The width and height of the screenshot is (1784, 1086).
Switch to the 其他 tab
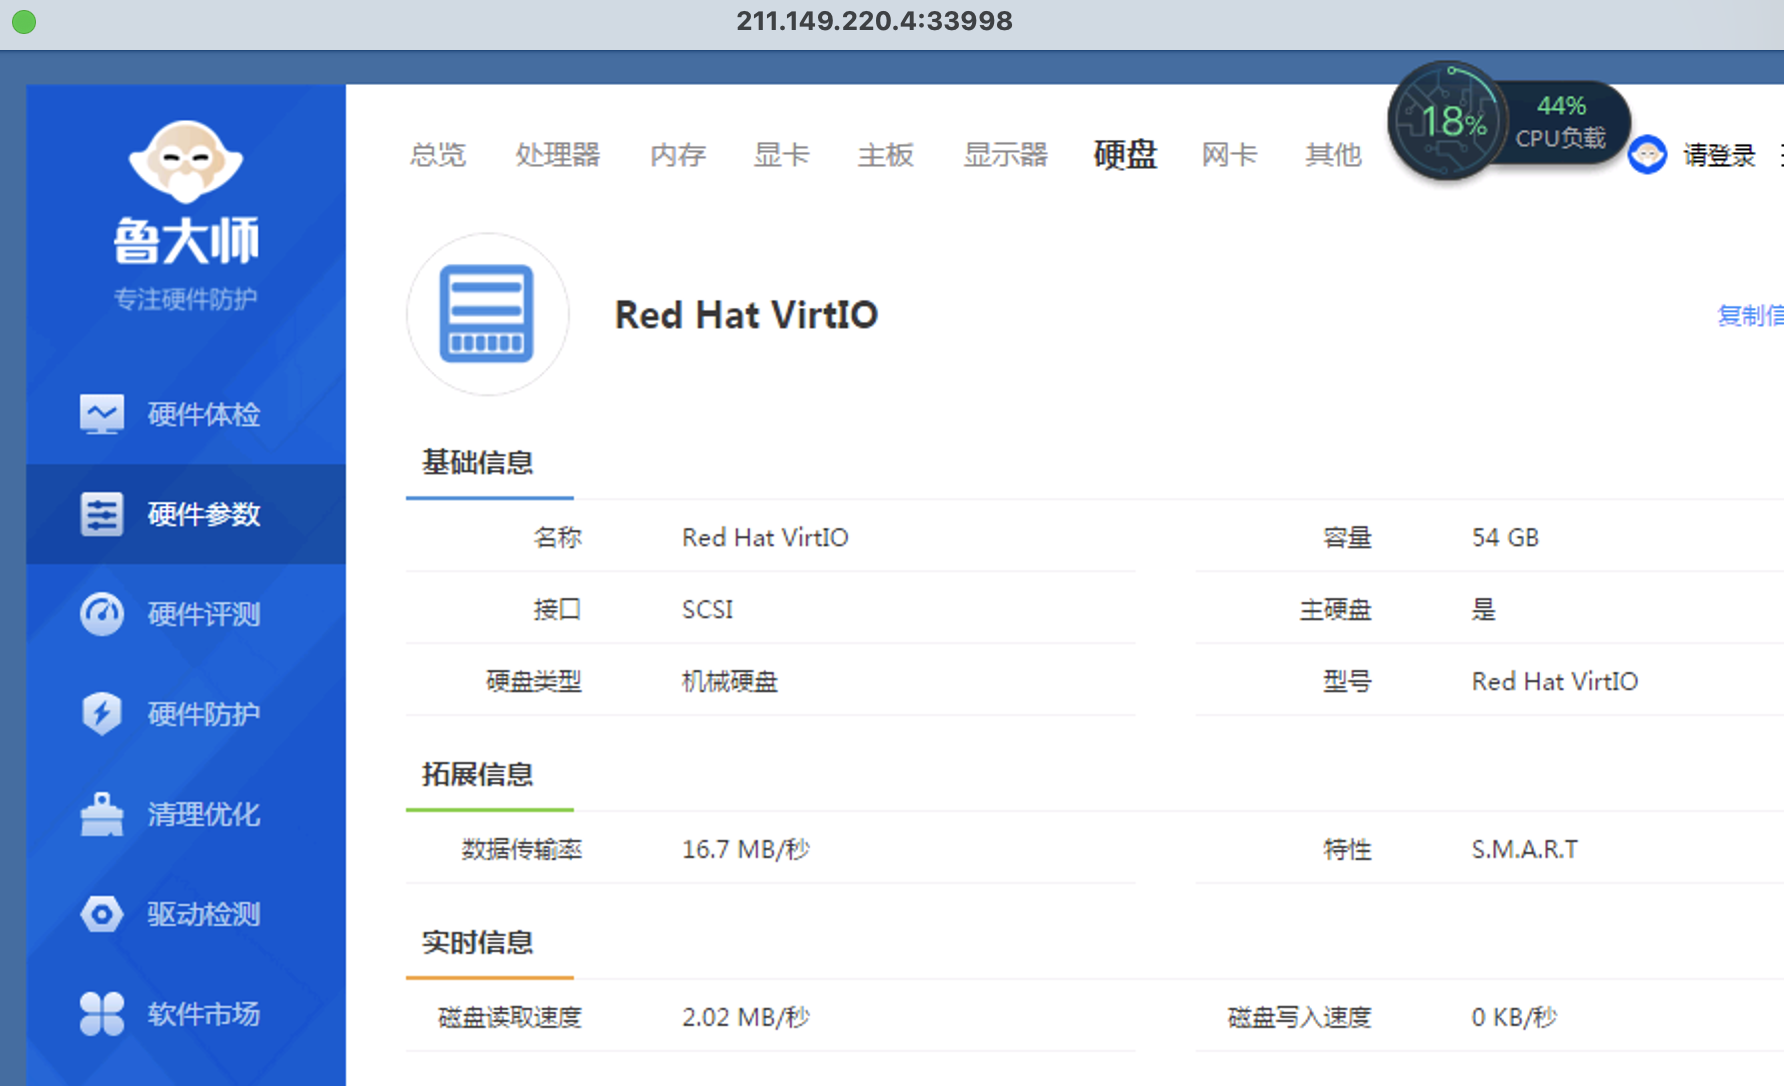click(1334, 155)
